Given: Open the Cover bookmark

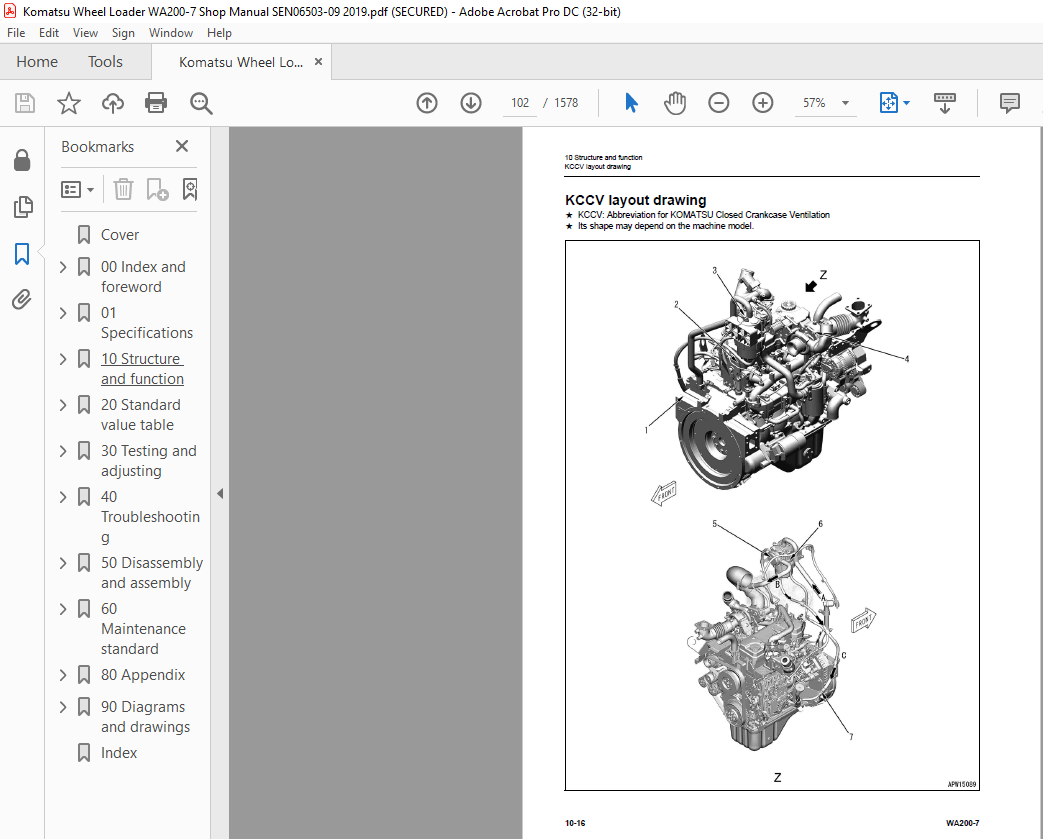Looking at the screenshot, I should [x=120, y=235].
